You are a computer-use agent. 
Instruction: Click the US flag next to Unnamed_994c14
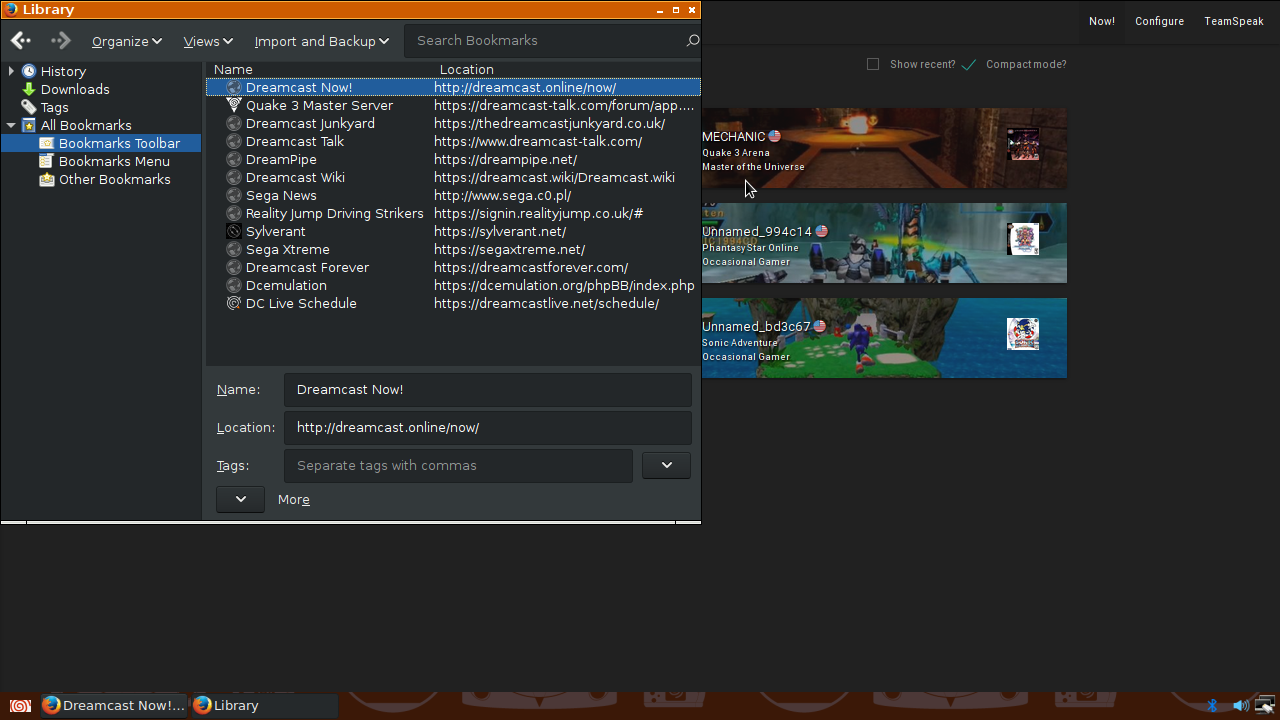[822, 231]
